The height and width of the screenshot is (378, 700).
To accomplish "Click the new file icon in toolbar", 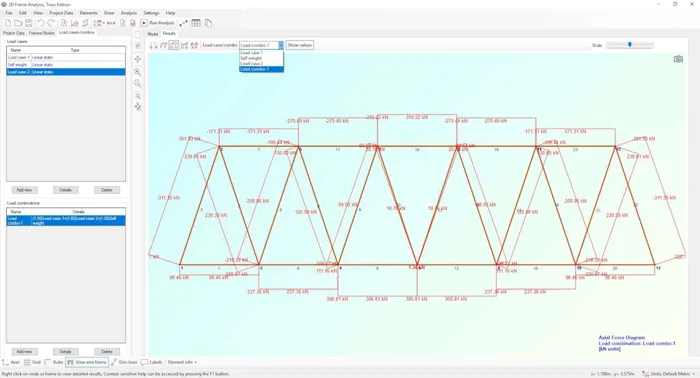I will pyautogui.click(x=8, y=23).
